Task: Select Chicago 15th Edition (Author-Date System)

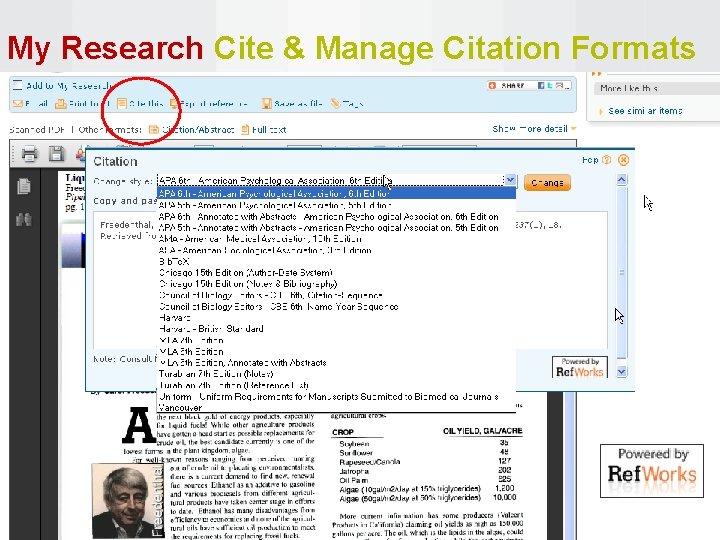Action: point(336,272)
